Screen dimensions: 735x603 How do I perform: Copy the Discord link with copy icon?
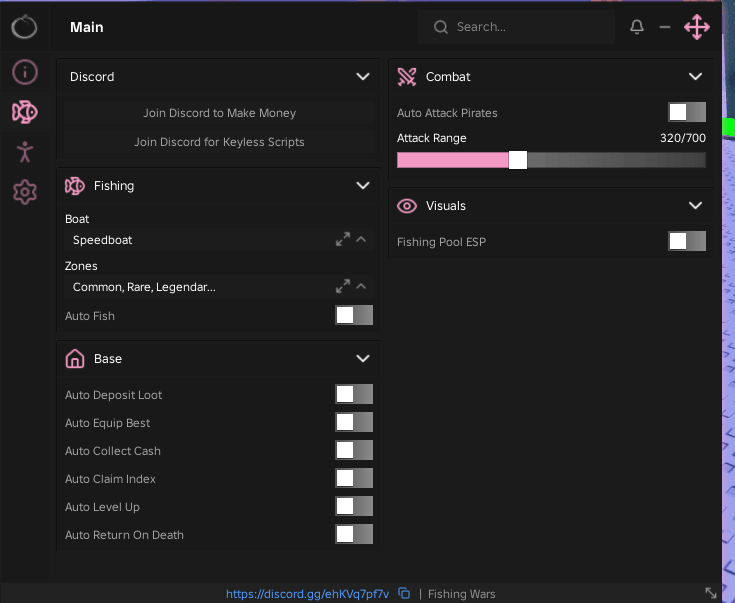click(x=404, y=593)
